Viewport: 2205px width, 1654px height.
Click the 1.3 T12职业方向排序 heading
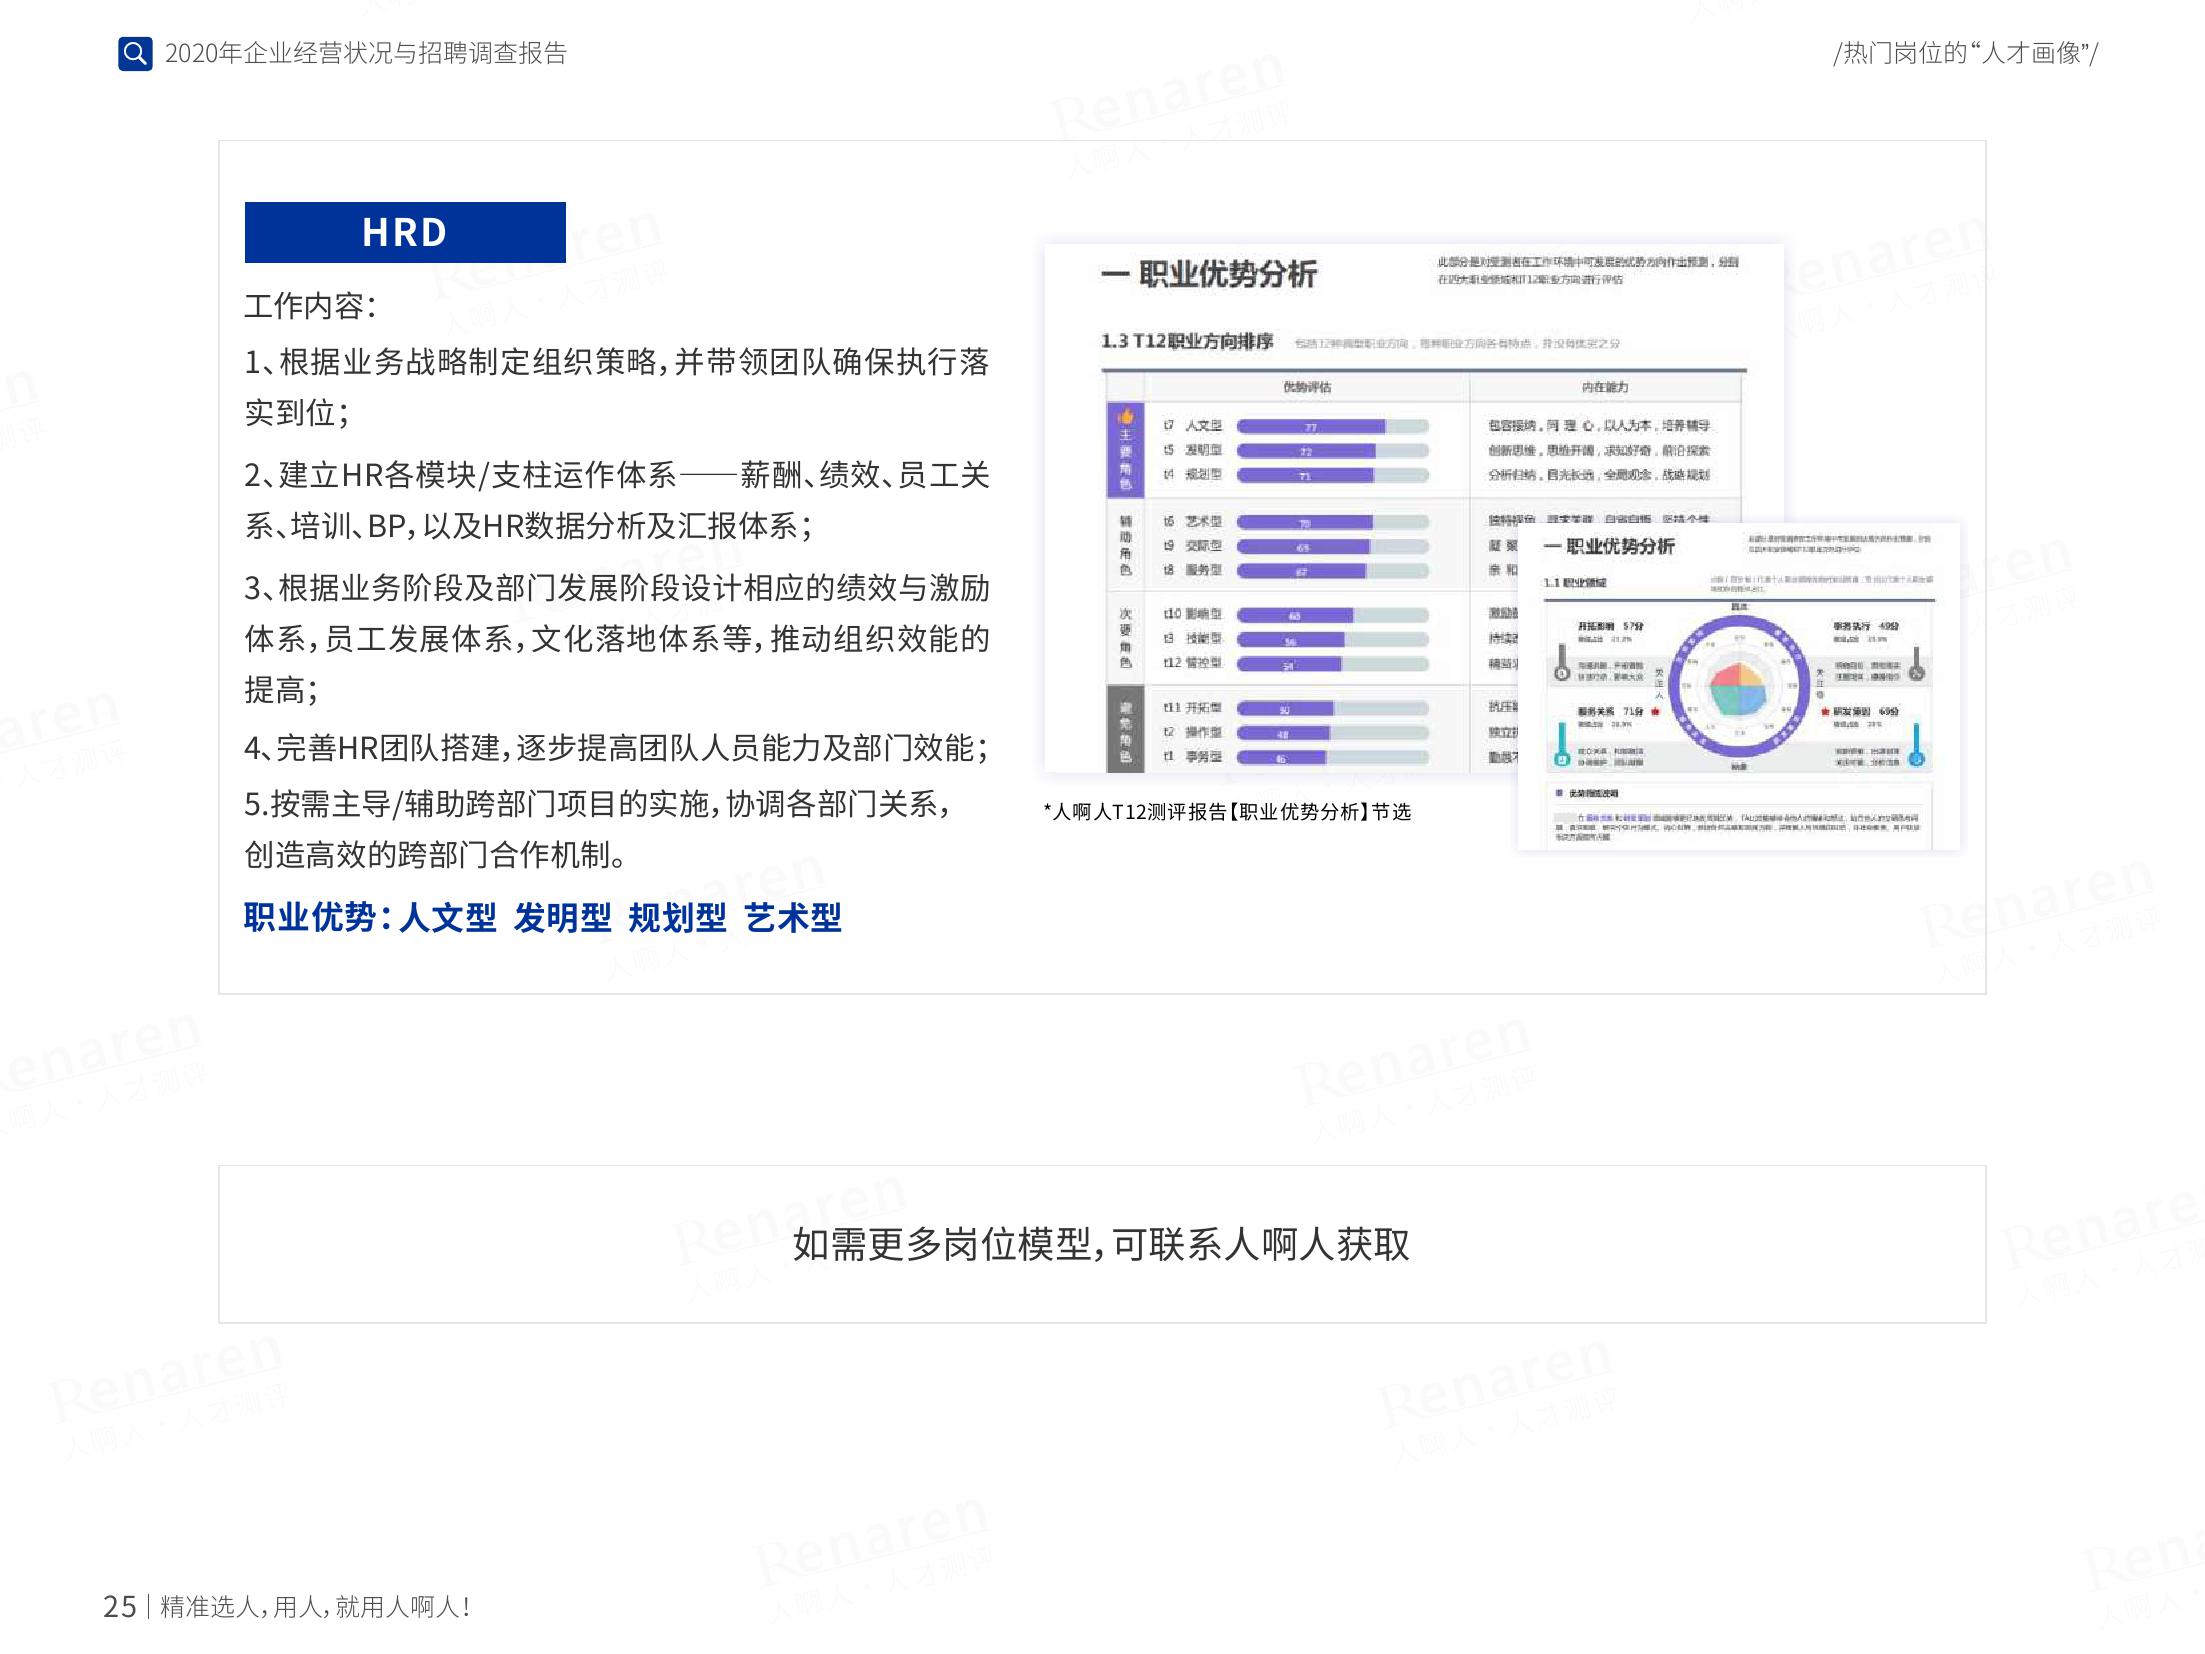1187,342
